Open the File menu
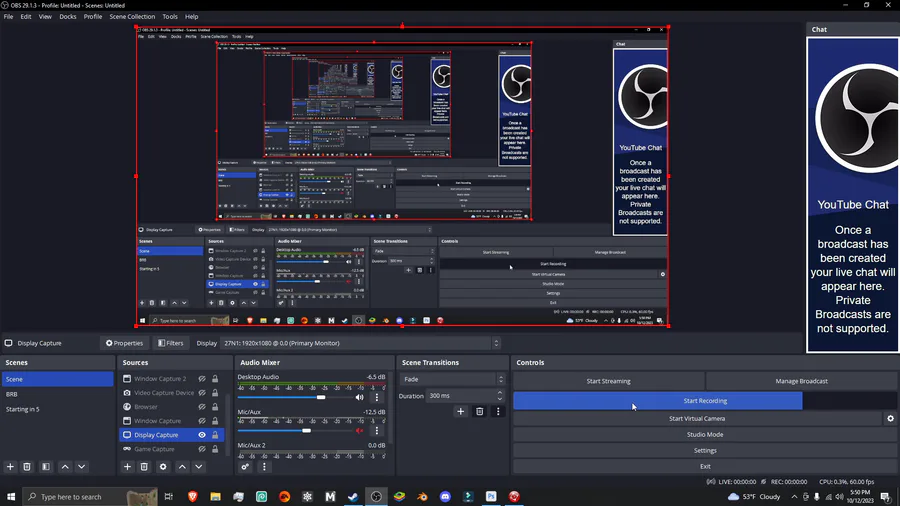 [x=9, y=17]
